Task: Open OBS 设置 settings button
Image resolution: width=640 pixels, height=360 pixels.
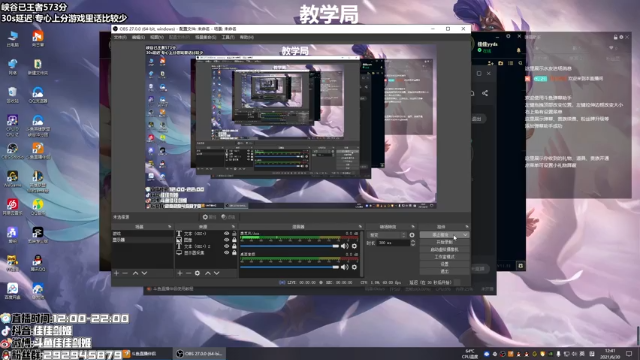Action: pos(444,264)
